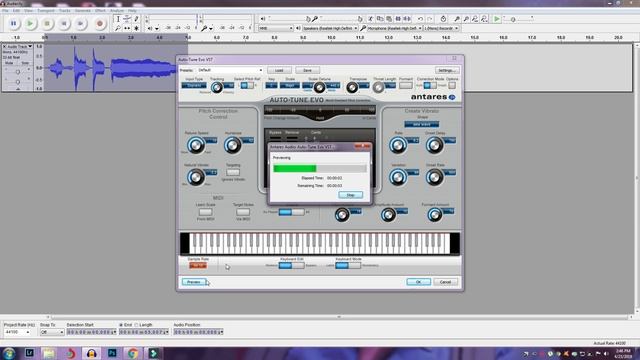Select the End radio button
The height and width of the screenshot is (360, 640).
coord(121,325)
